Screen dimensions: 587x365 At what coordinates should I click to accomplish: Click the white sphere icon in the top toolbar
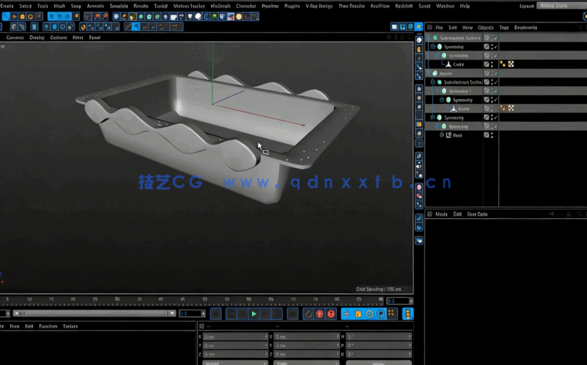pos(198,16)
